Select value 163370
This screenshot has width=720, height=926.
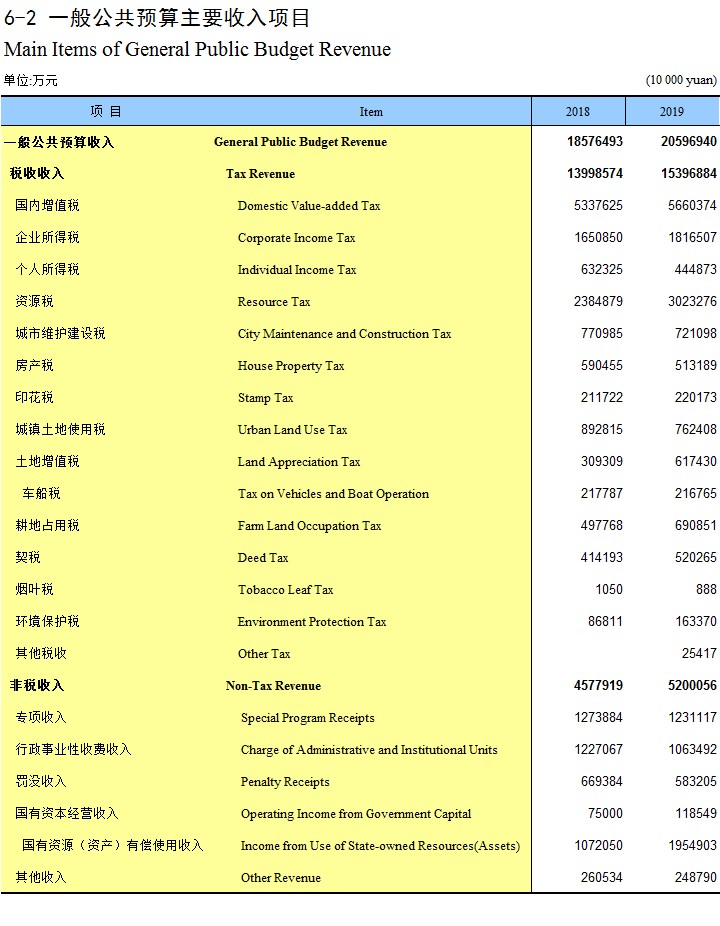pyautogui.click(x=696, y=621)
